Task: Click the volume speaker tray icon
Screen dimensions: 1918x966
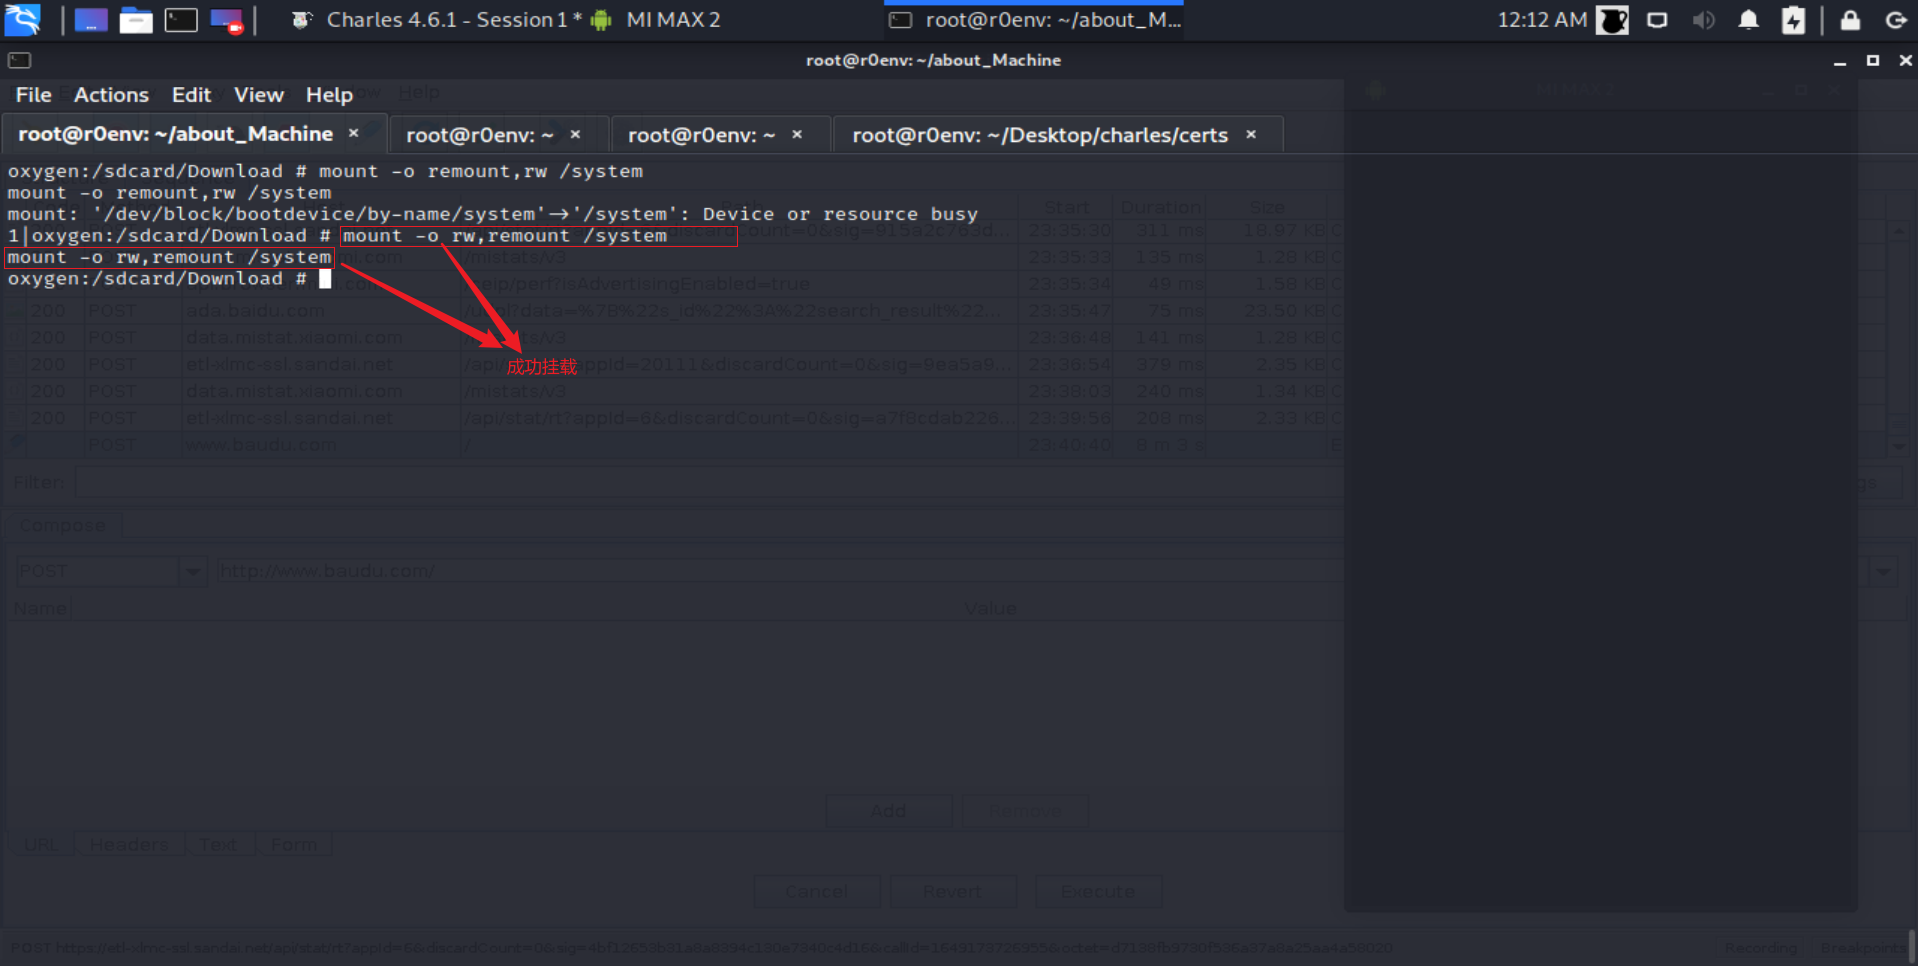Action: tap(1703, 20)
